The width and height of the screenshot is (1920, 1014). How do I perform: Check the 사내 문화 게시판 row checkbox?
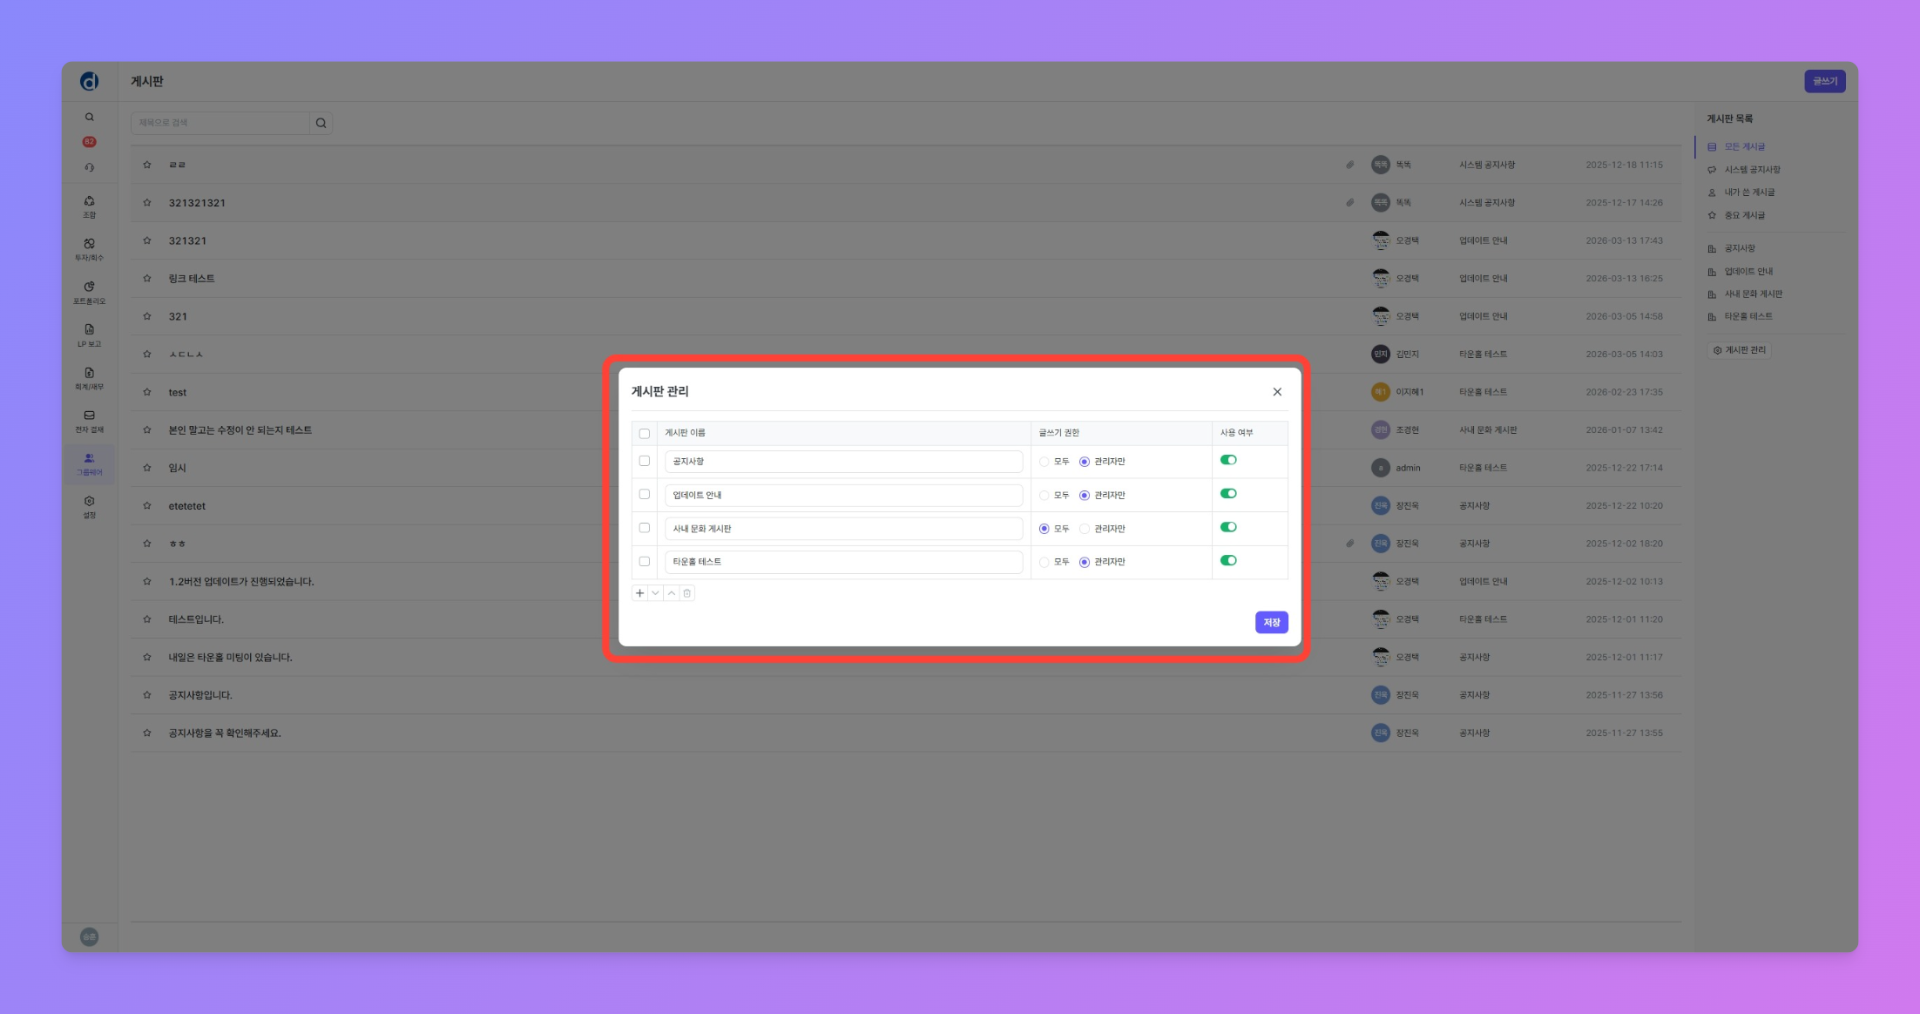click(x=644, y=528)
